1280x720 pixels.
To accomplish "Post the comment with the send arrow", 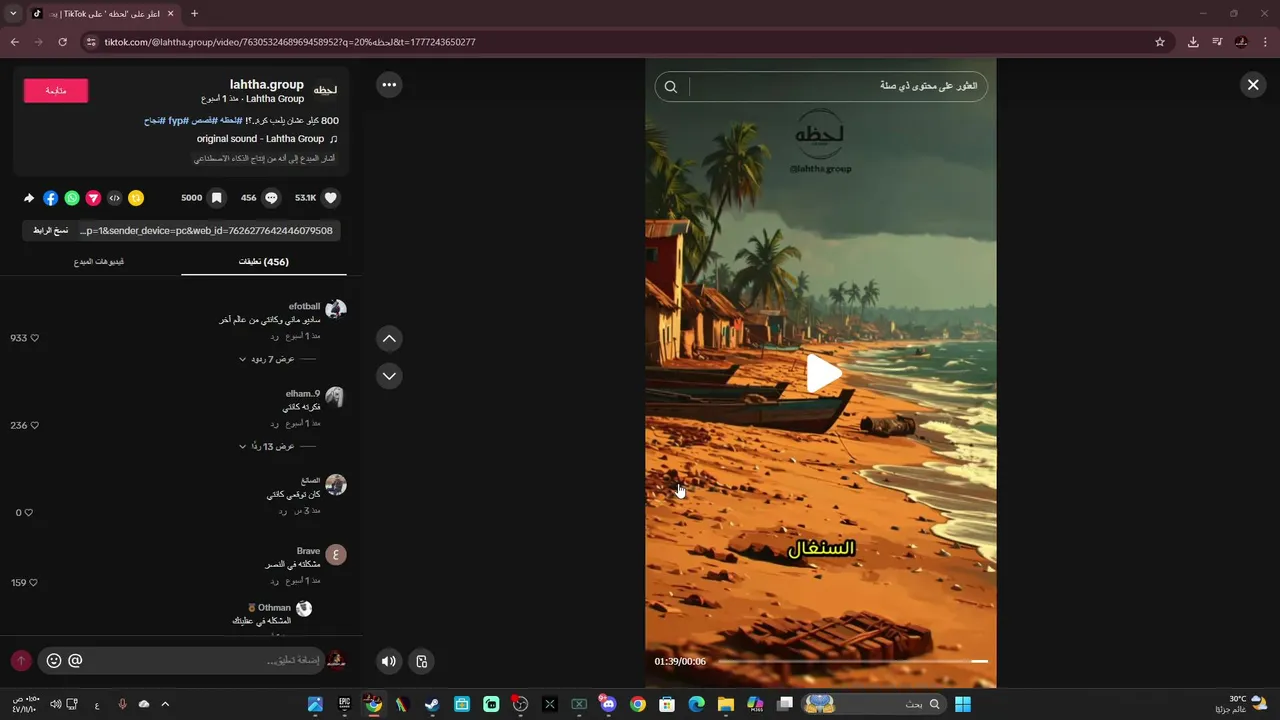I will pos(21,661).
